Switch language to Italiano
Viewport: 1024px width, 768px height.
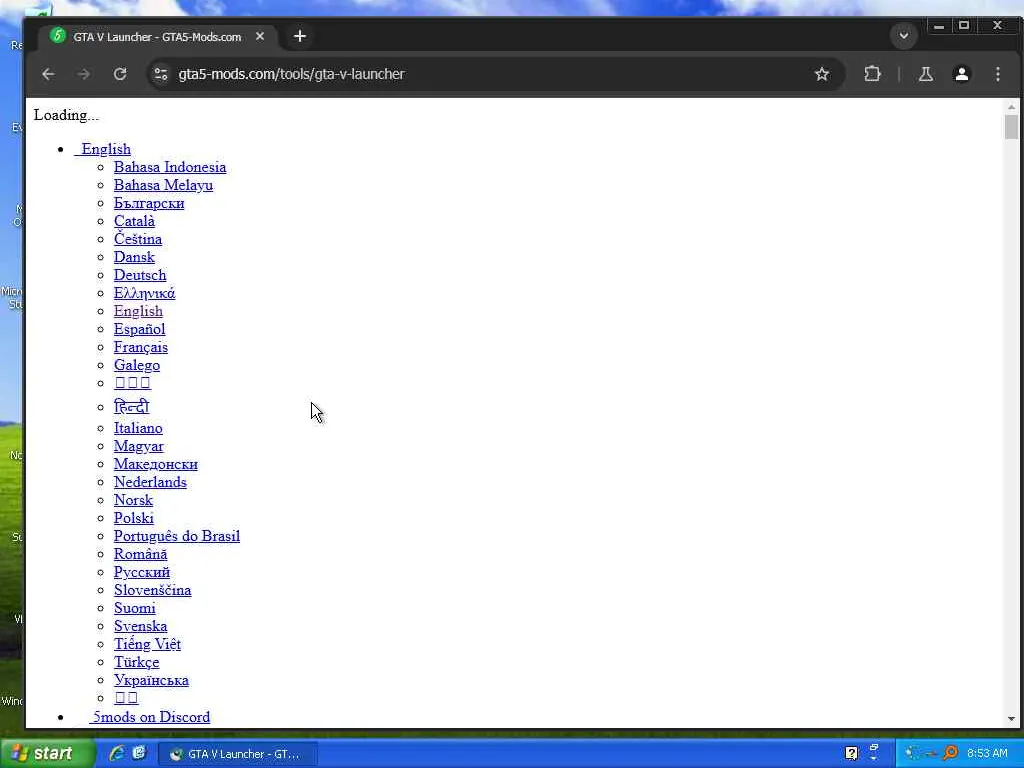tap(138, 428)
